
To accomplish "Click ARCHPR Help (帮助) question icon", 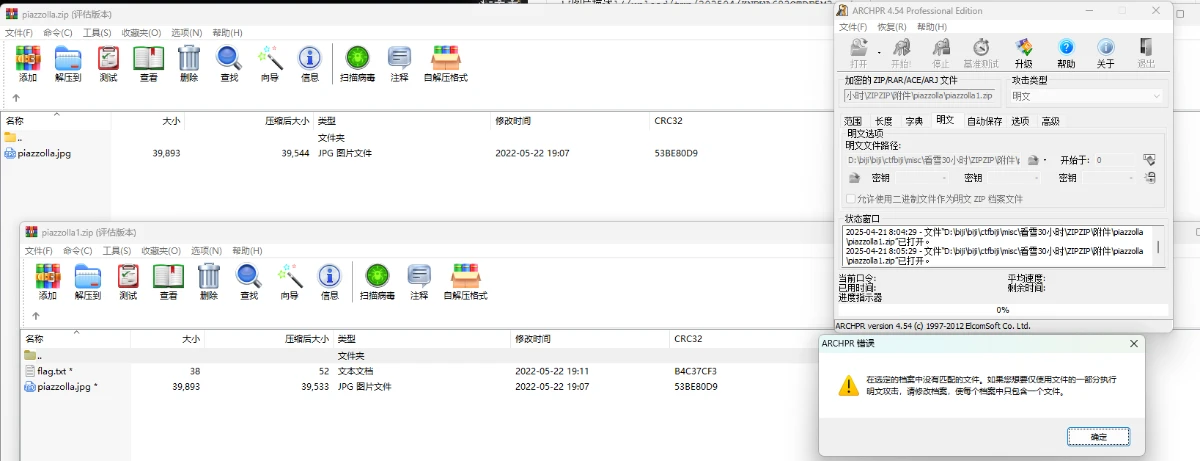I will pyautogui.click(x=1066, y=47).
